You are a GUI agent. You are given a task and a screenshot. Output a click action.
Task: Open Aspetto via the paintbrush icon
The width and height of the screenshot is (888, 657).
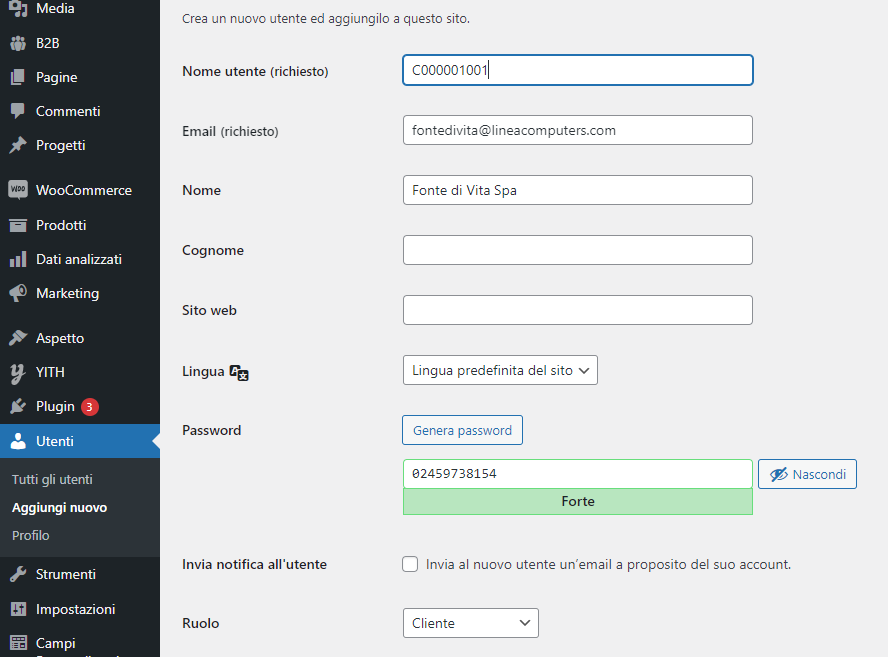[x=18, y=338]
